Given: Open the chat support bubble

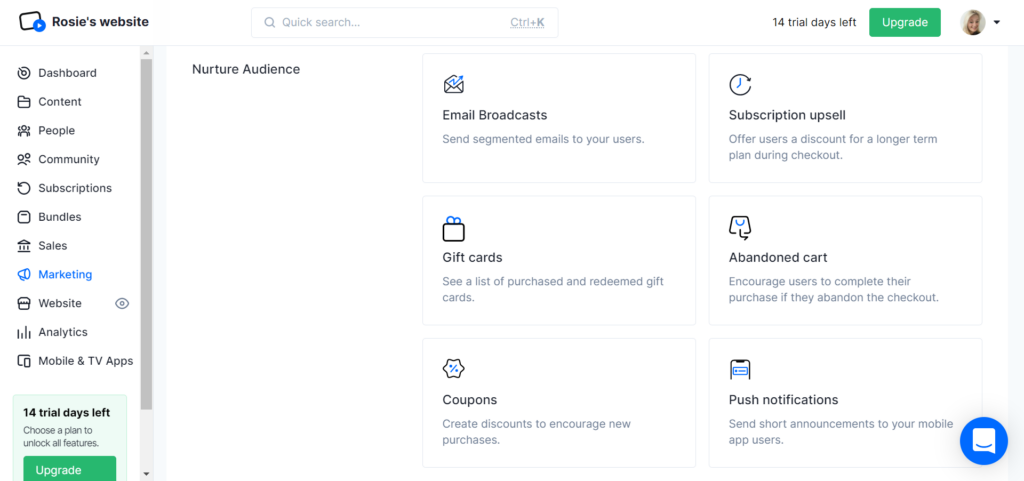Looking at the screenshot, I should point(983,440).
